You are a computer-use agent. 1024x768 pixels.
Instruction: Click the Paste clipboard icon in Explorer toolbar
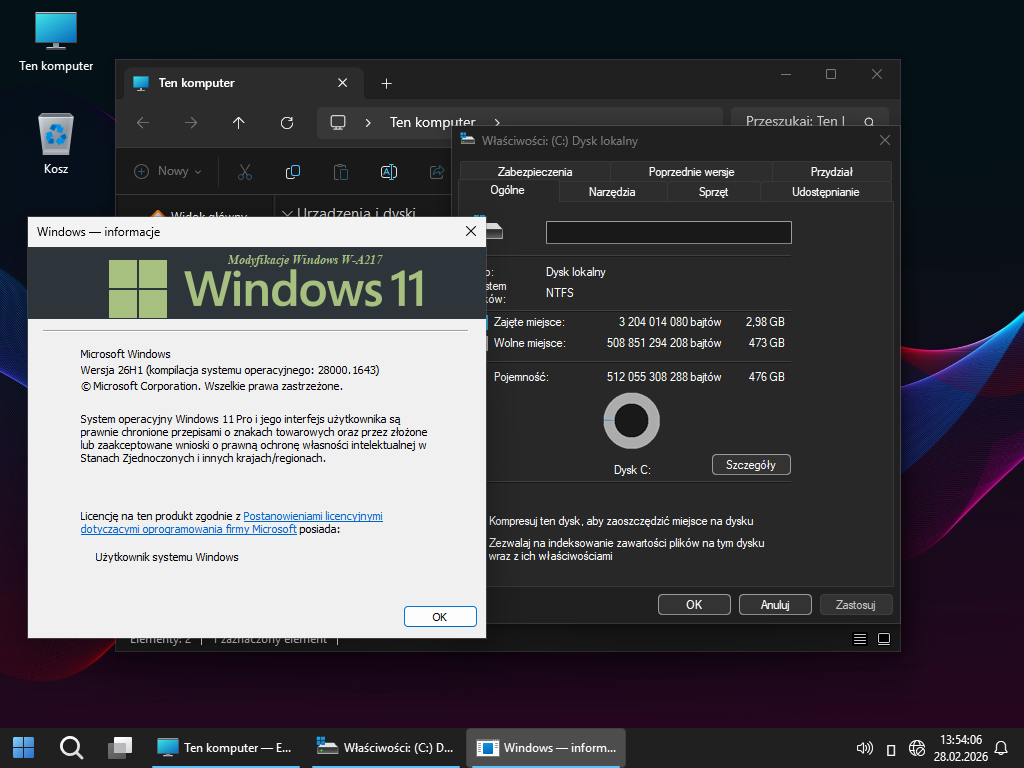341,172
